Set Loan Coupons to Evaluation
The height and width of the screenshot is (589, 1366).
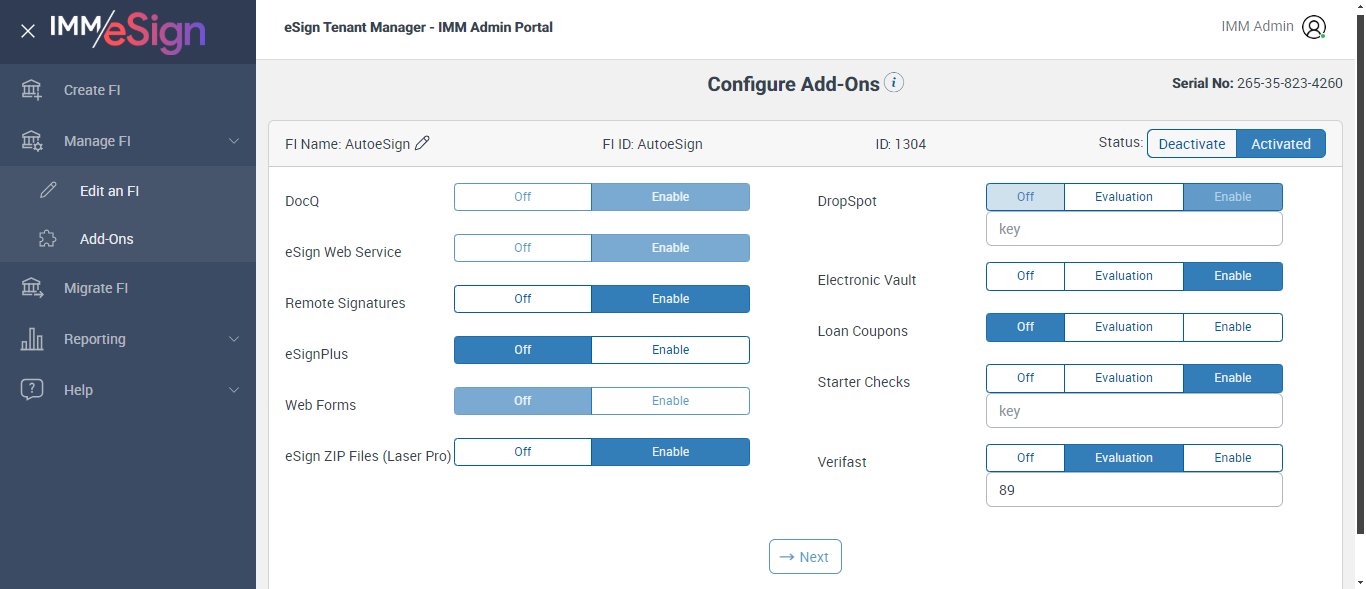[x=1123, y=327]
